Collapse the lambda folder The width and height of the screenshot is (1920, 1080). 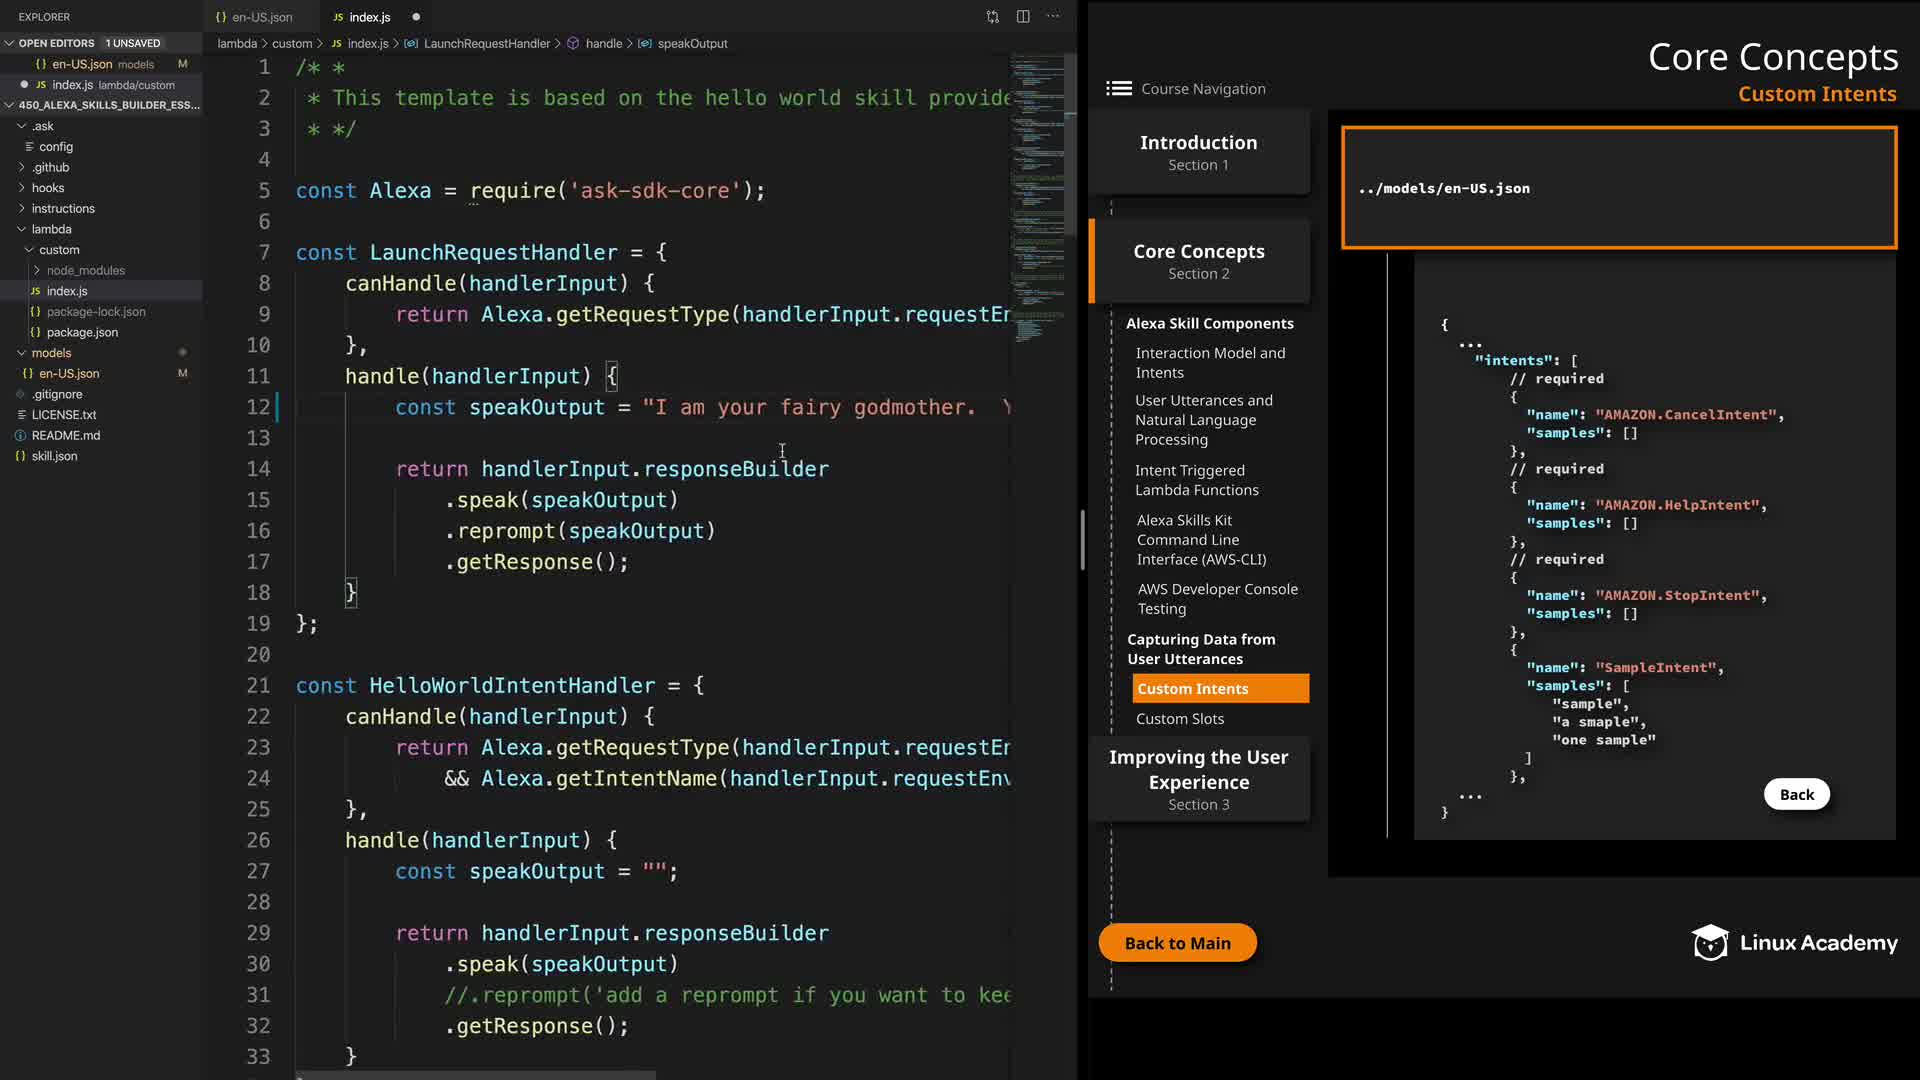coord(51,229)
